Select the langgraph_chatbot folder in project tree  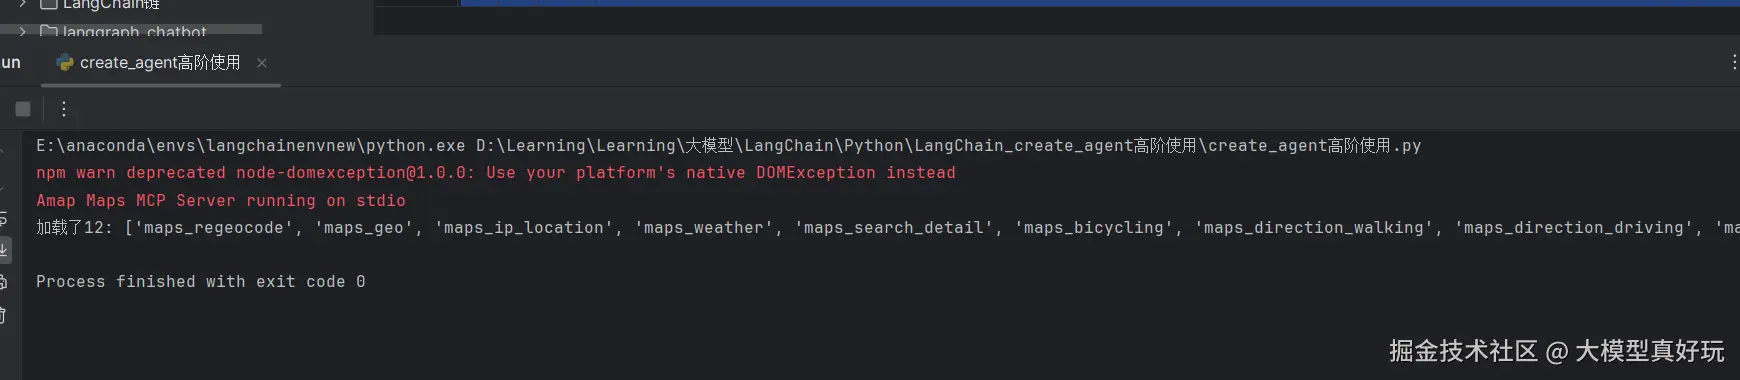point(134,32)
